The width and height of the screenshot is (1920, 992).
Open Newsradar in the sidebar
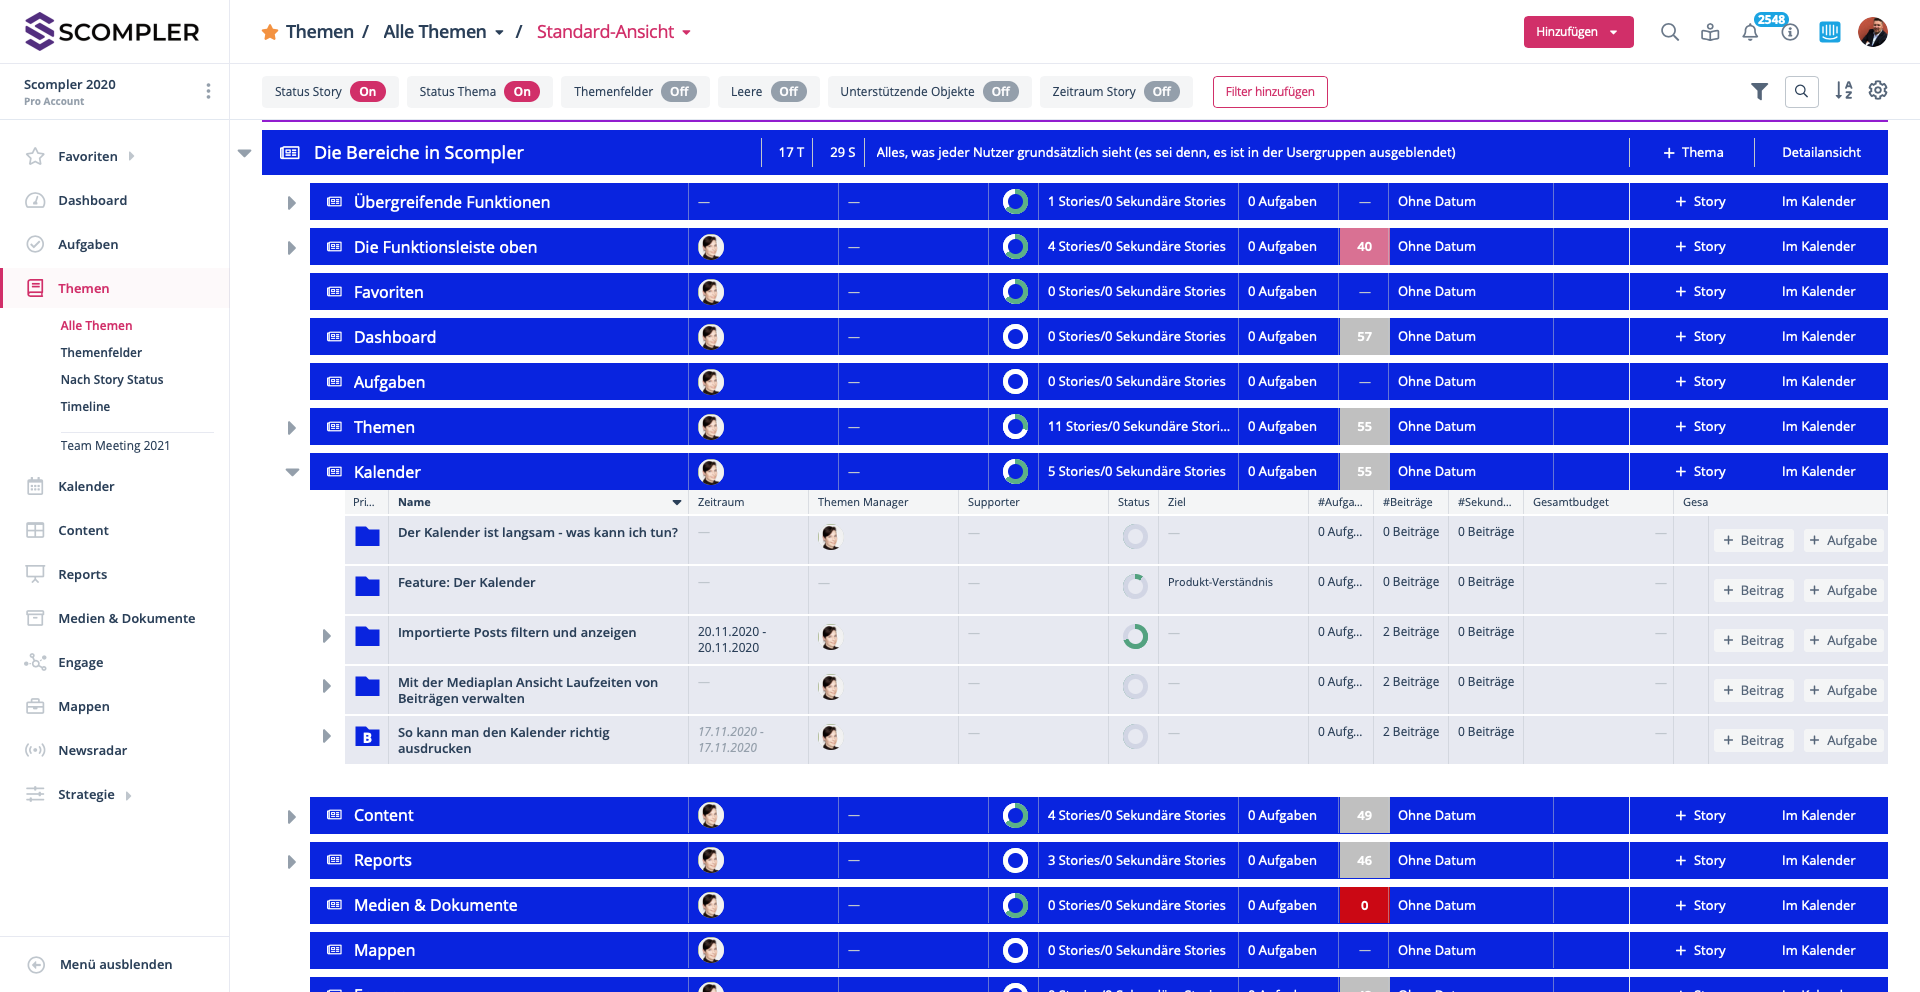(x=92, y=750)
